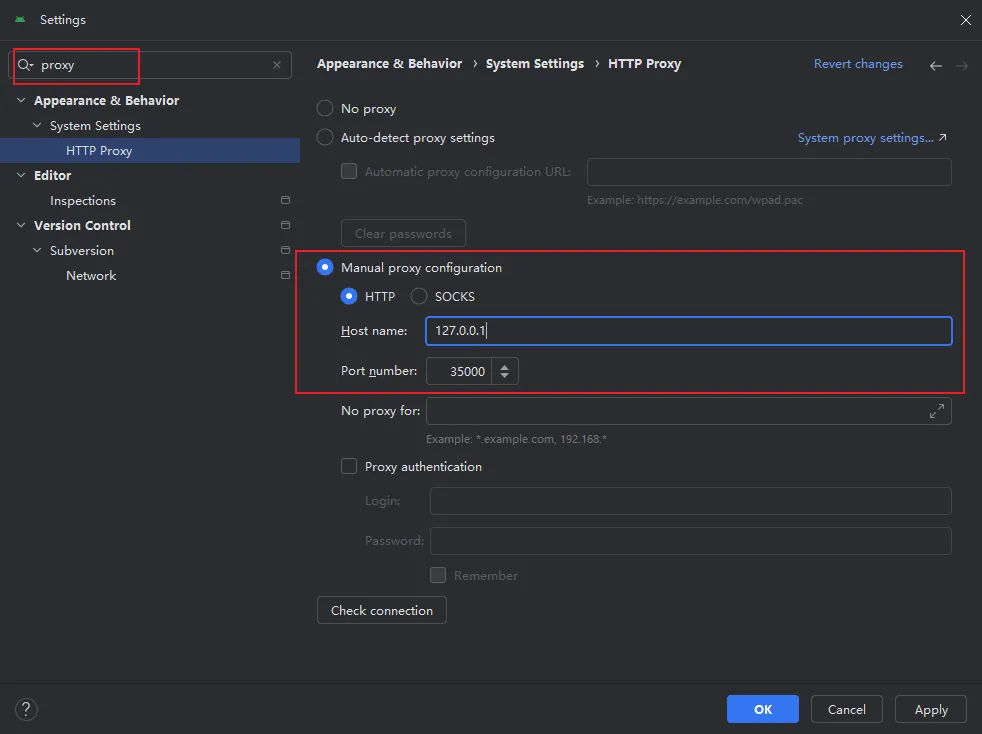Choose Auto-detect proxy settings option
This screenshot has width=982, height=734.
point(325,138)
